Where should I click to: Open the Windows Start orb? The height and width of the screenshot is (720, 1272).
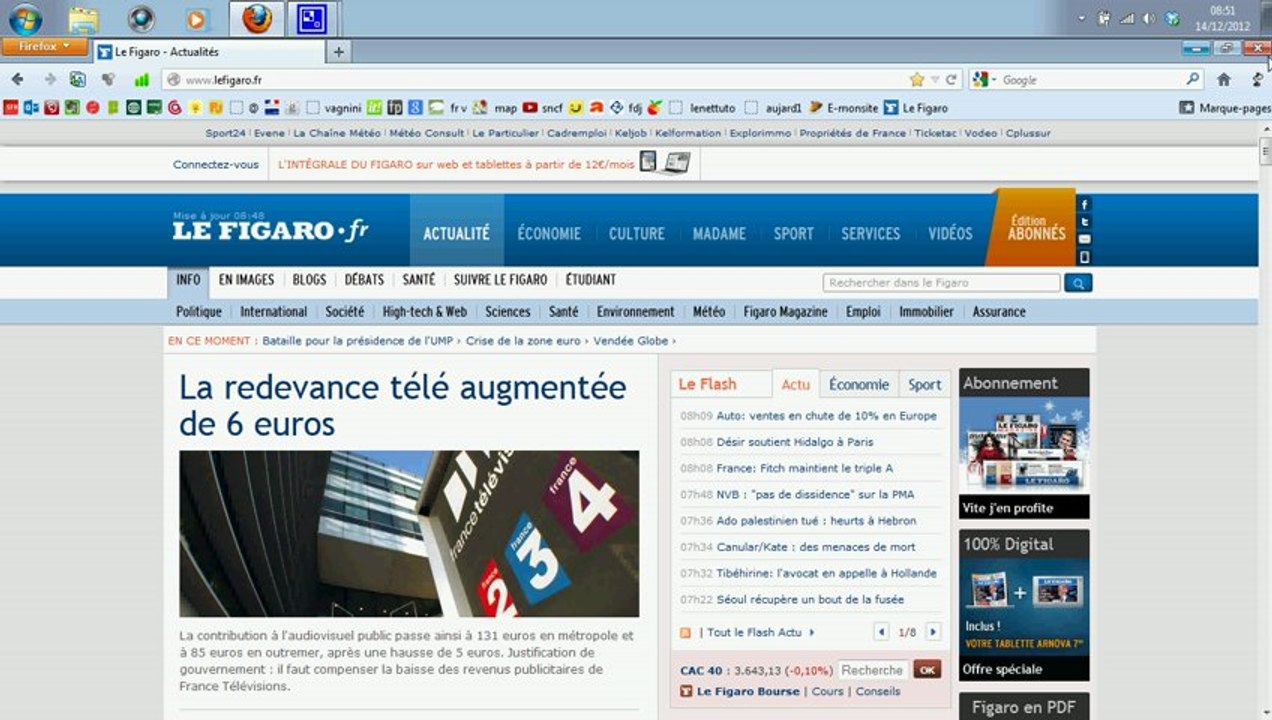click(25, 18)
